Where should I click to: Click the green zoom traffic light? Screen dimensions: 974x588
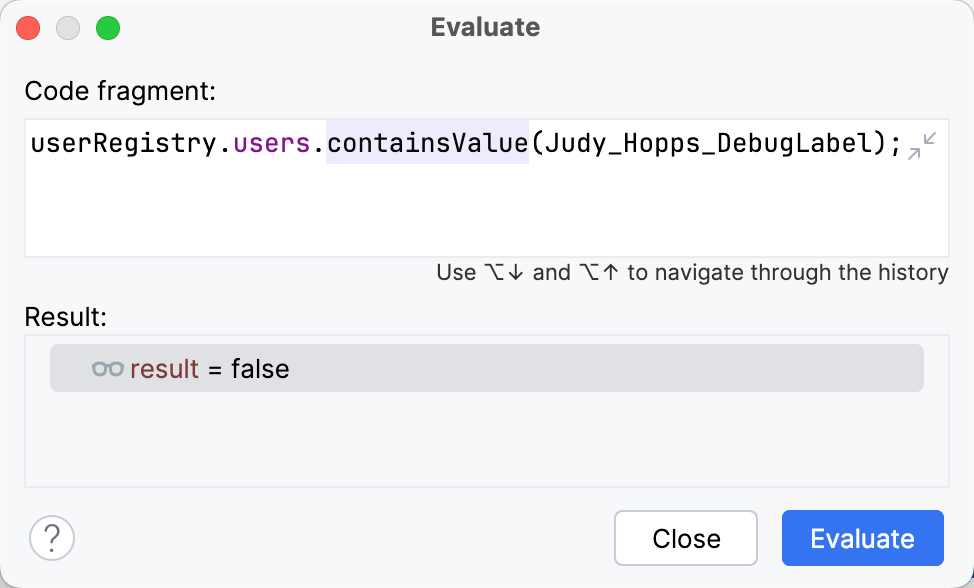coord(108,28)
